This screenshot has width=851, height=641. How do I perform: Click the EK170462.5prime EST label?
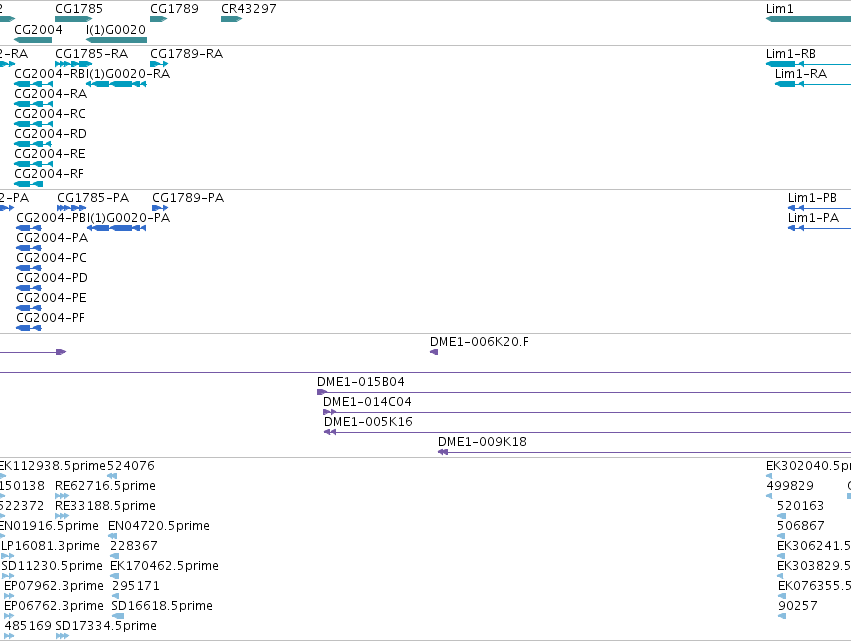pyautogui.click(x=164, y=566)
